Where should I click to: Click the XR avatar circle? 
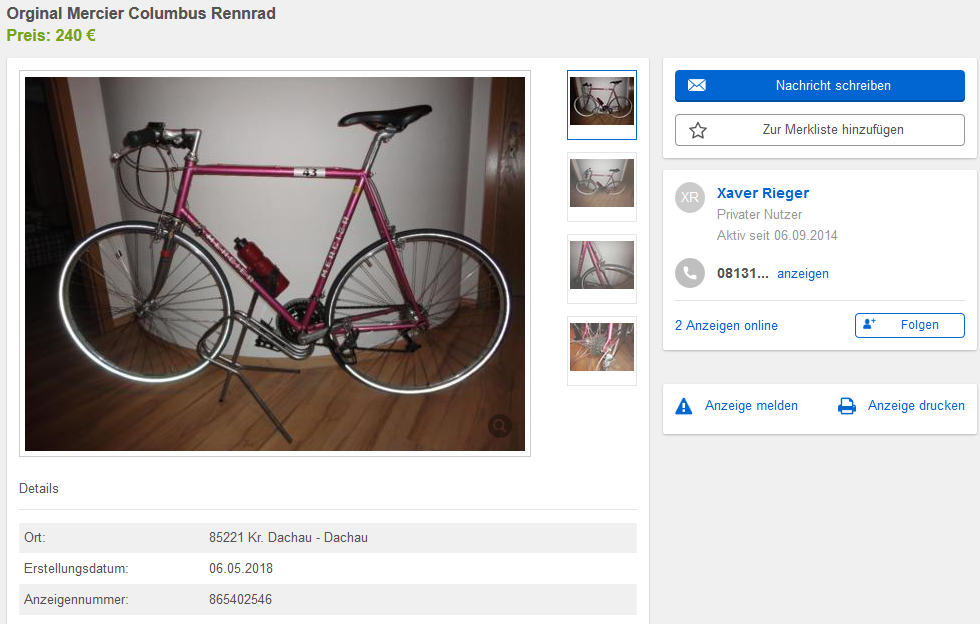coord(689,197)
